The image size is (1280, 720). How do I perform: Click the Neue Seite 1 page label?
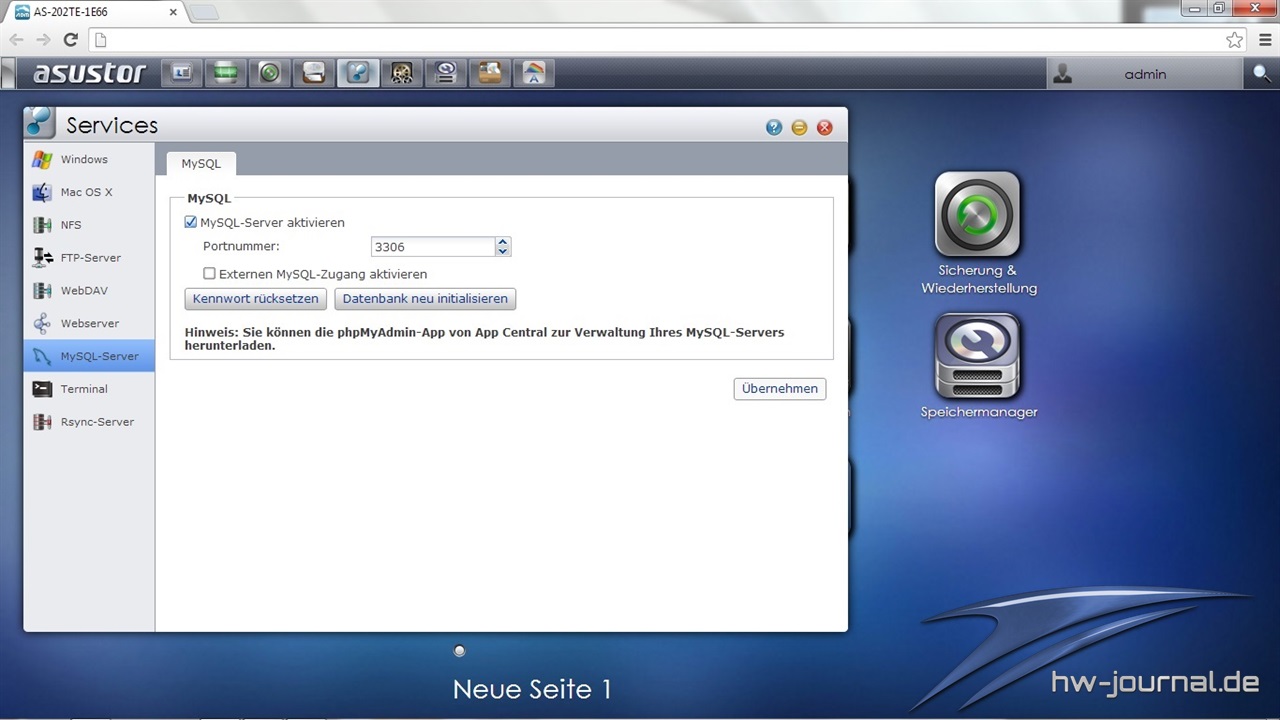click(532, 689)
